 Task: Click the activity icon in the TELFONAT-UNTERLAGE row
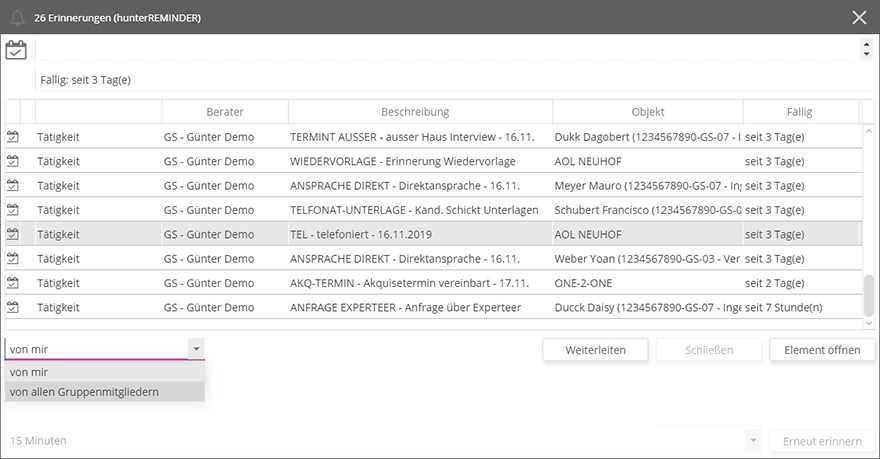(x=12, y=210)
